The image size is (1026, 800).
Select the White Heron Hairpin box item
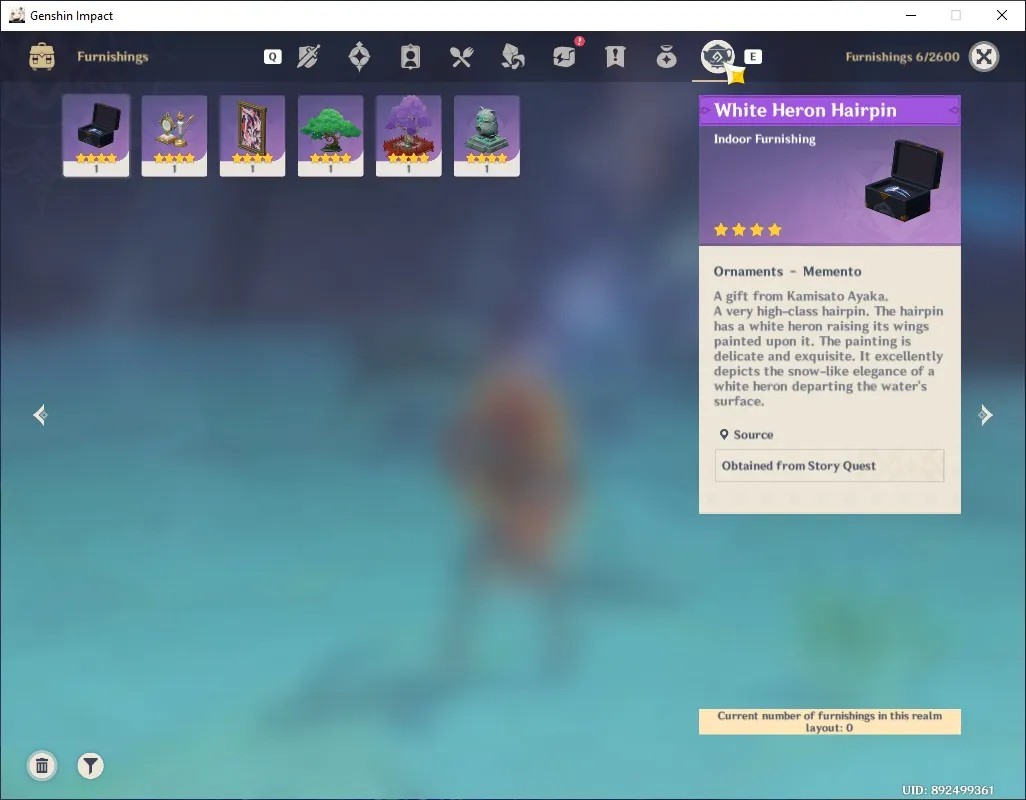[96, 135]
